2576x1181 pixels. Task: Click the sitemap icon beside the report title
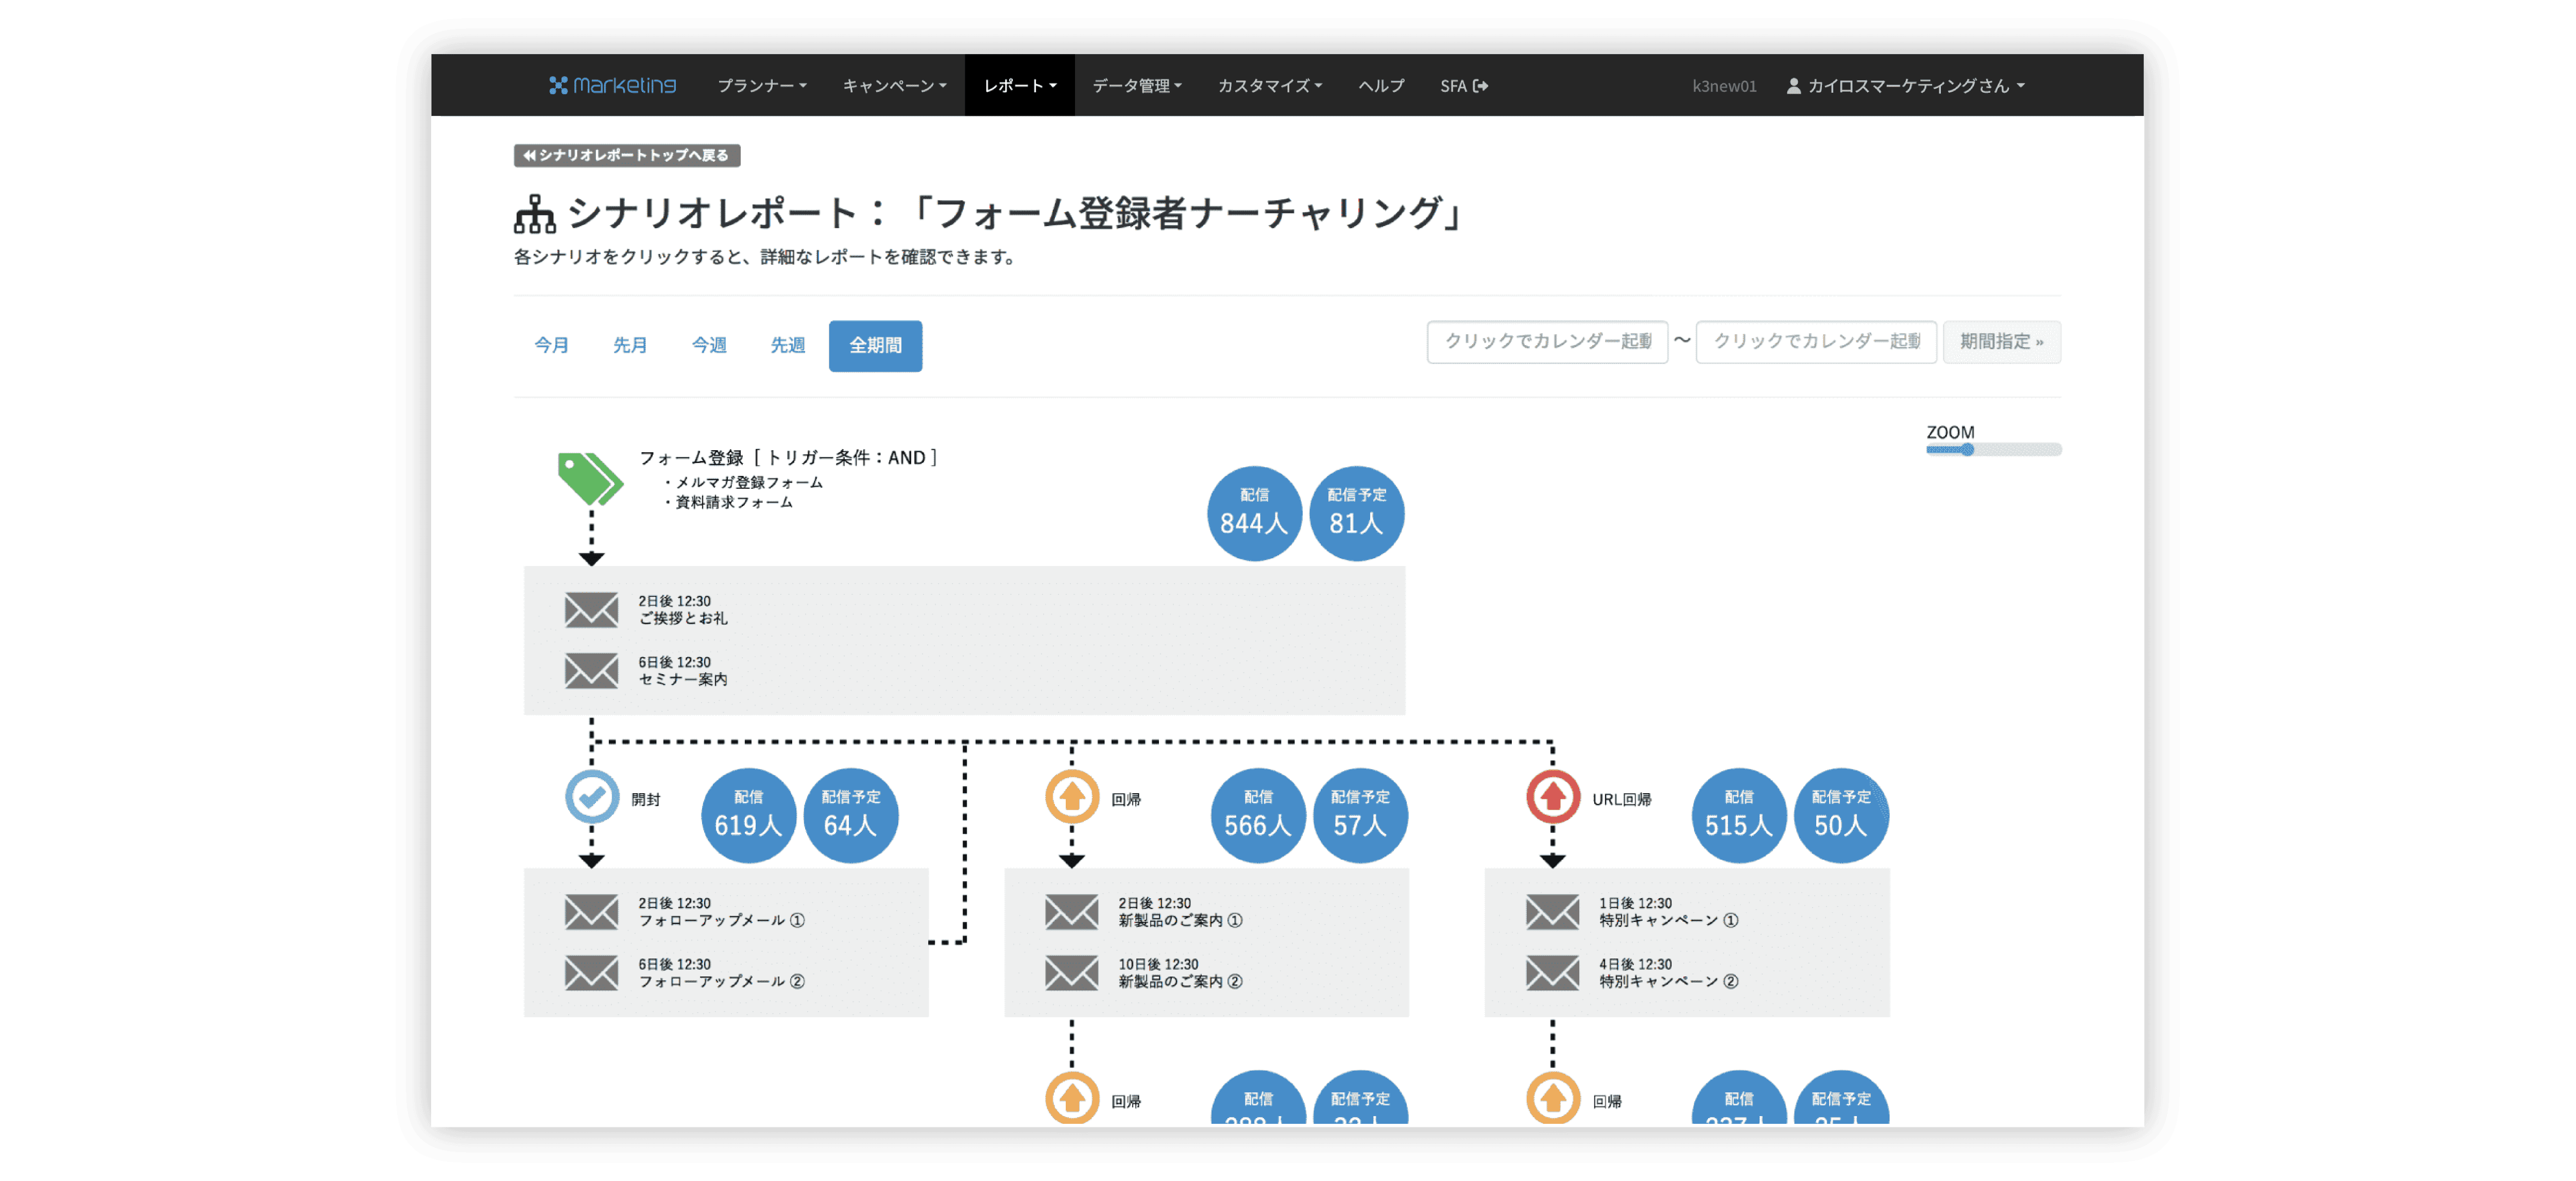[x=535, y=214]
